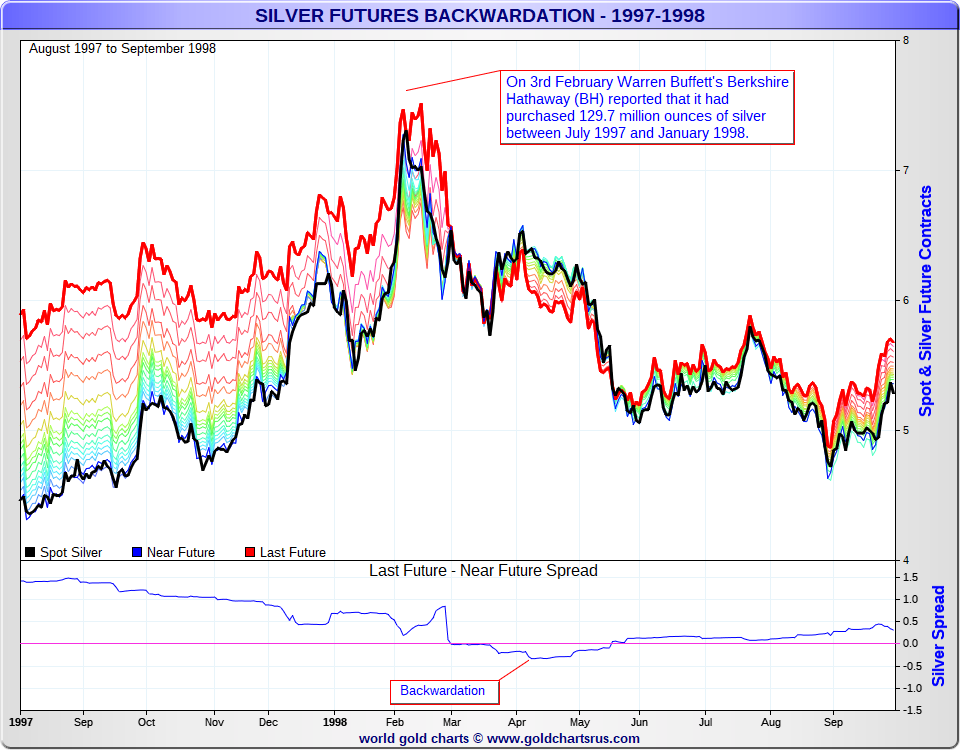
Task: Click the 'Feb' x-axis label
Action: [x=394, y=722]
